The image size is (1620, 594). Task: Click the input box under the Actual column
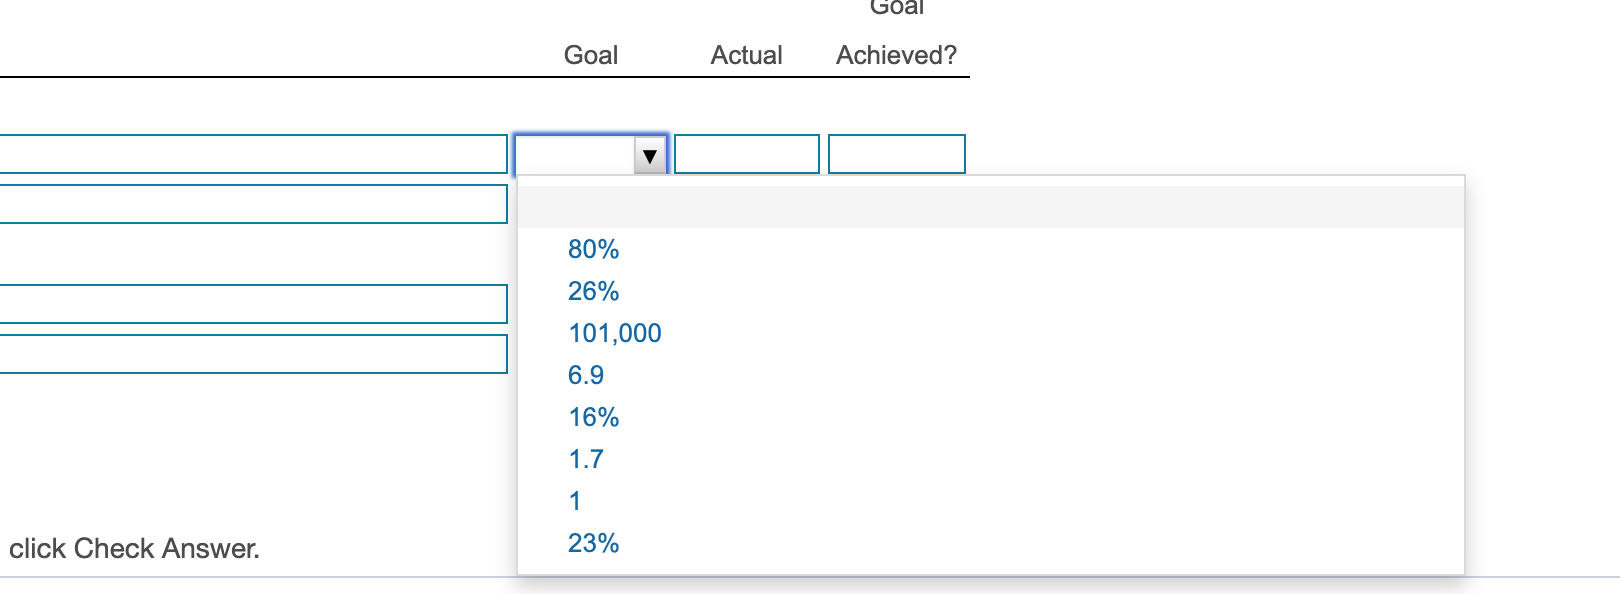746,154
